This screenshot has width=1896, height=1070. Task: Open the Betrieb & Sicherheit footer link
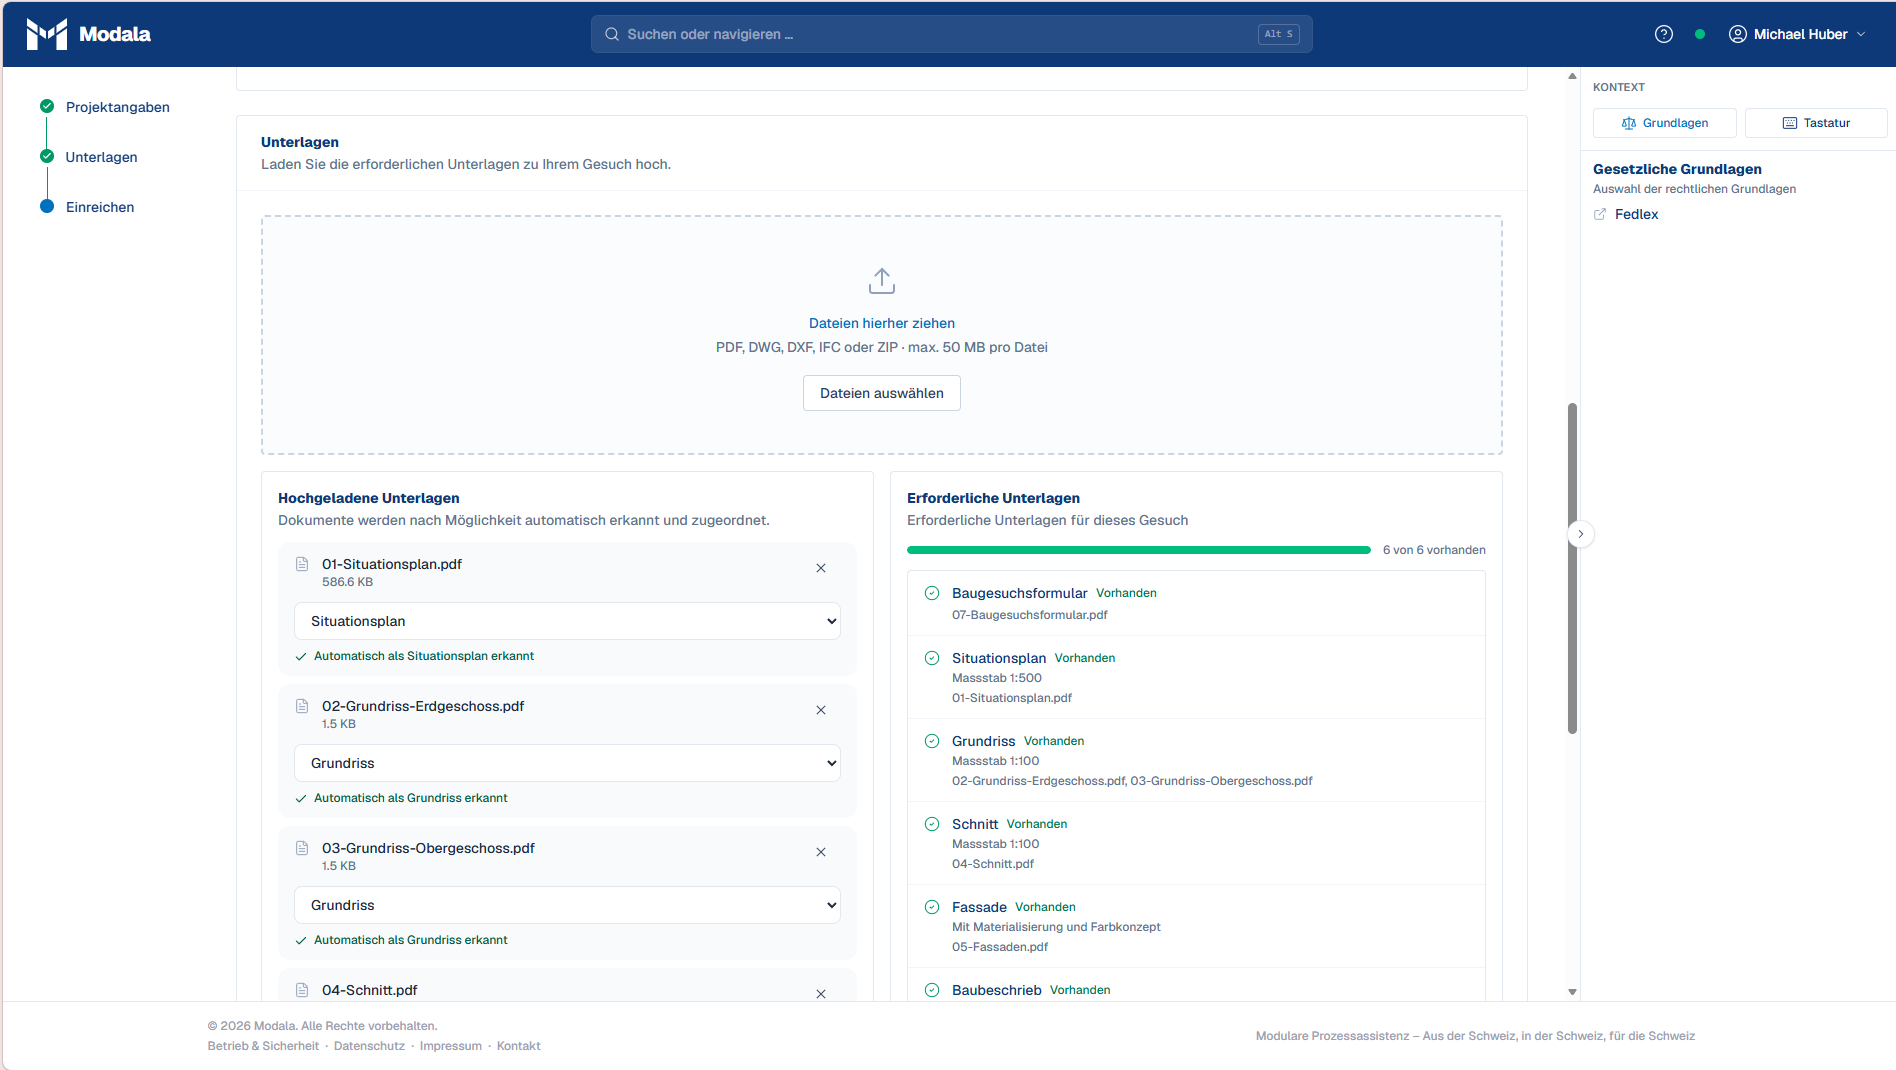click(x=263, y=1046)
